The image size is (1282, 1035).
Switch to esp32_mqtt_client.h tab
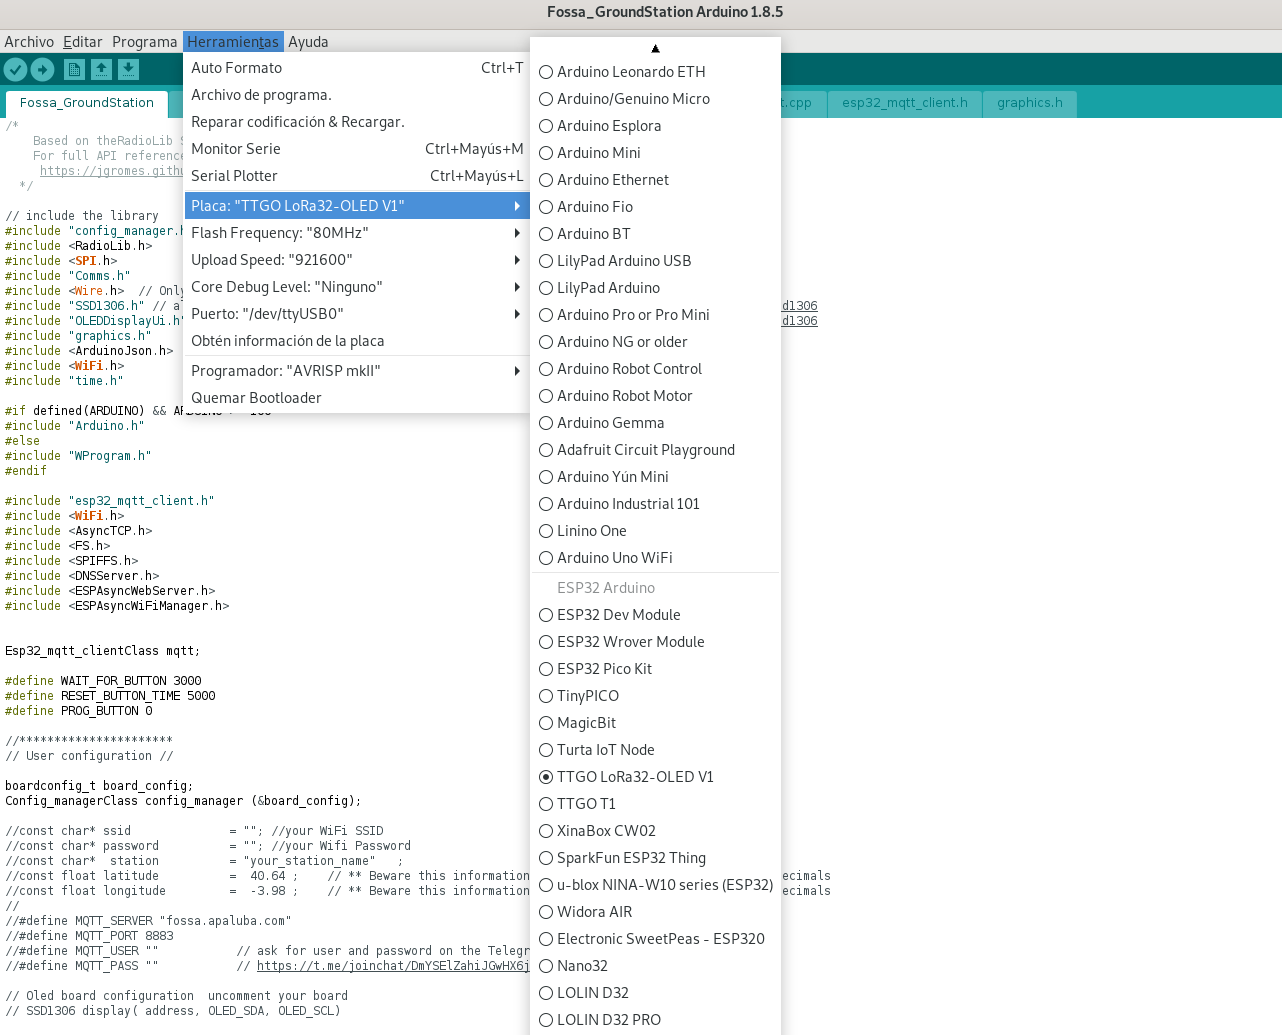tap(905, 103)
